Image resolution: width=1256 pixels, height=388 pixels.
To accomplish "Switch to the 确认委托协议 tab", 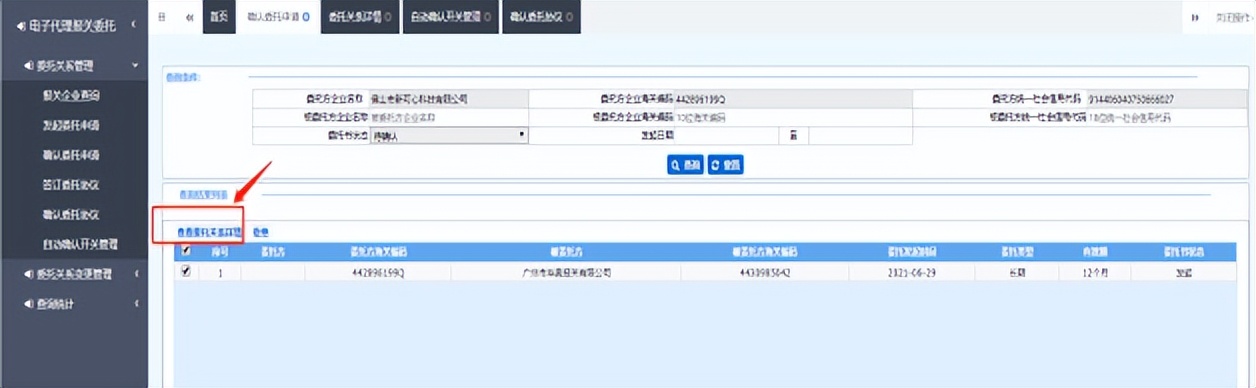I will 541,17.
